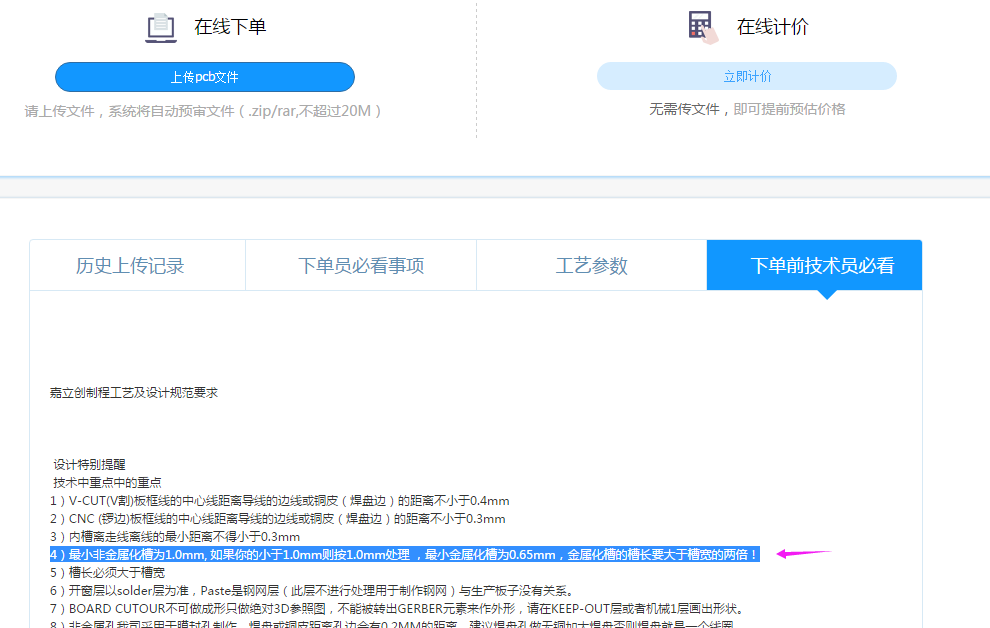Viewport: 990px width, 628px height.
Task: Click the pointer under the active 下单前技术员必看 tab
Action: 826,294
